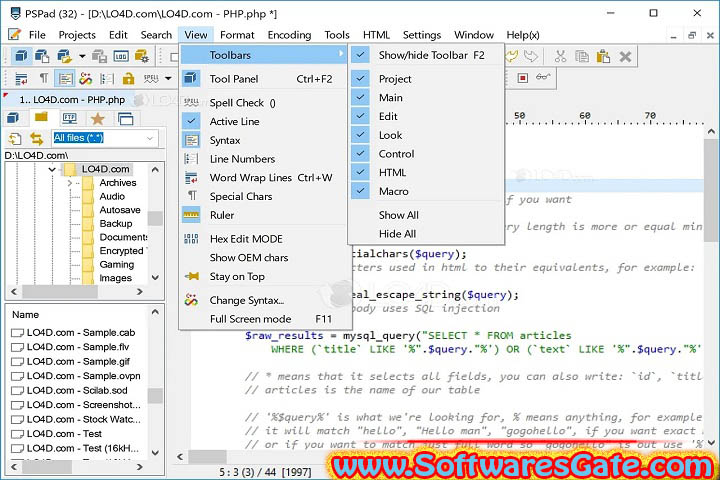This screenshot has width=720, height=480.
Task: Open the spell check dropdown arrow
Action: pos(169,79)
